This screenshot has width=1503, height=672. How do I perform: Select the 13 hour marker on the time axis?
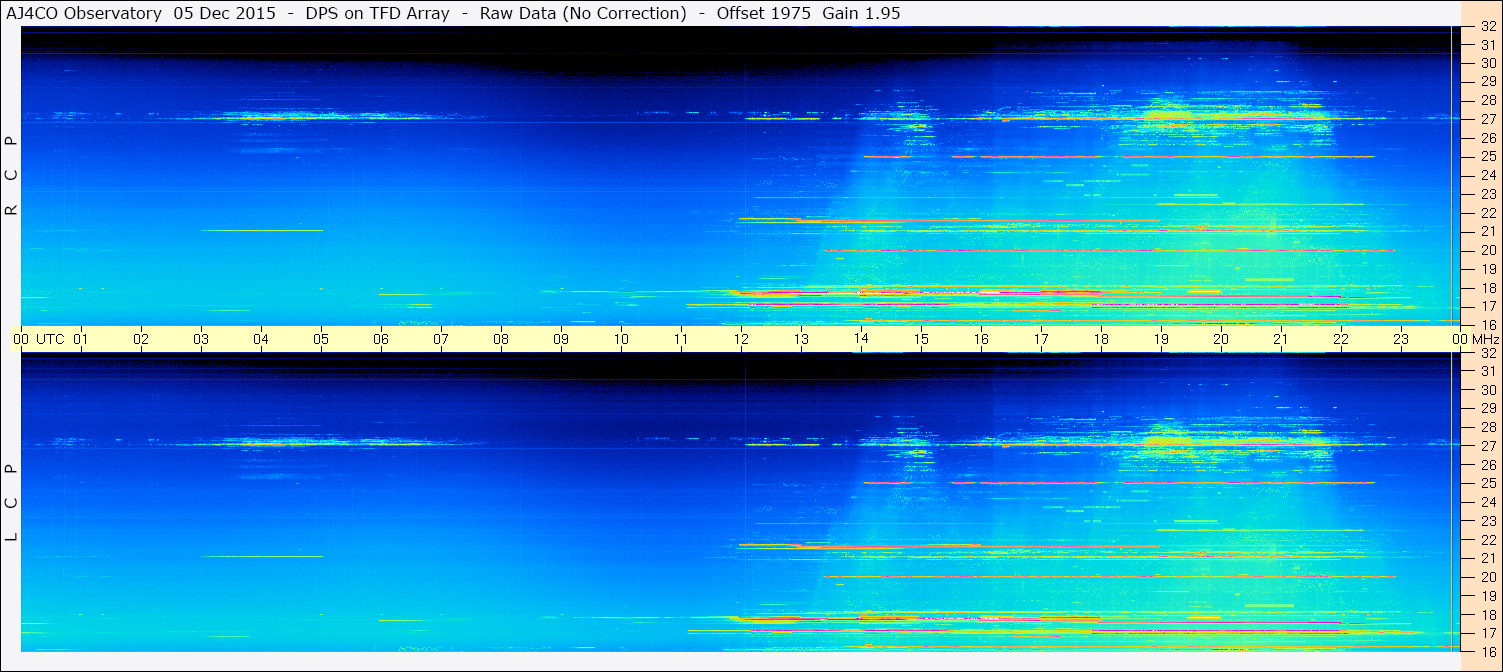tap(801, 339)
